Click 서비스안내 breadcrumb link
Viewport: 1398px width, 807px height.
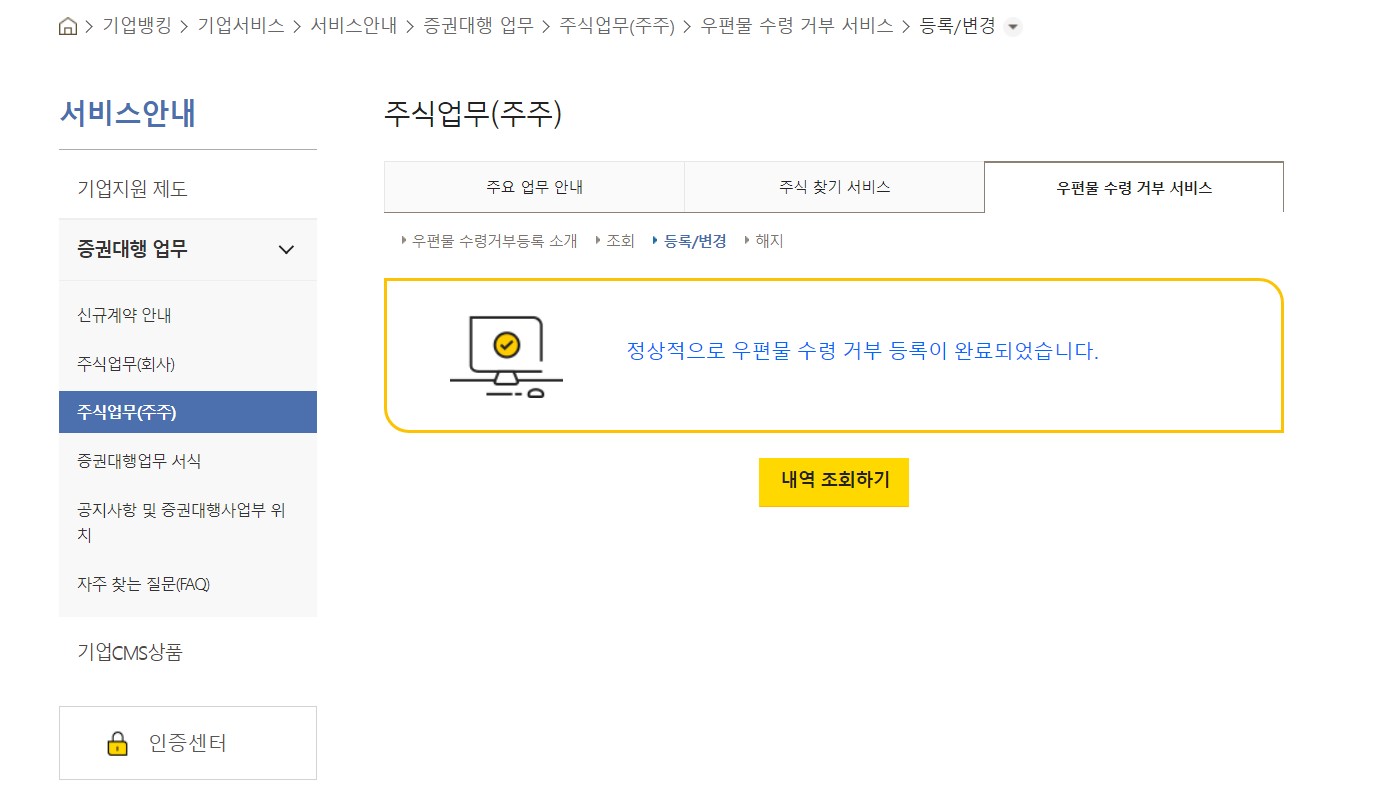(354, 26)
